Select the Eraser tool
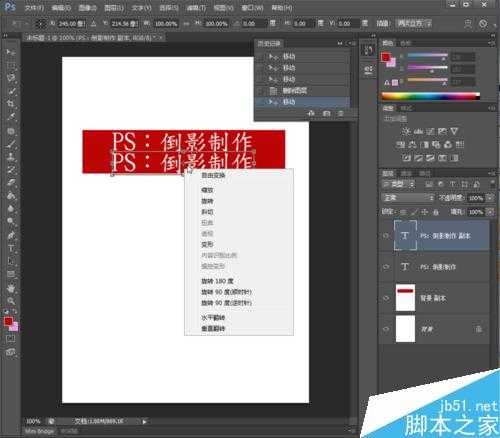Image resolution: width=500 pixels, height=438 pixels. click(x=11, y=183)
